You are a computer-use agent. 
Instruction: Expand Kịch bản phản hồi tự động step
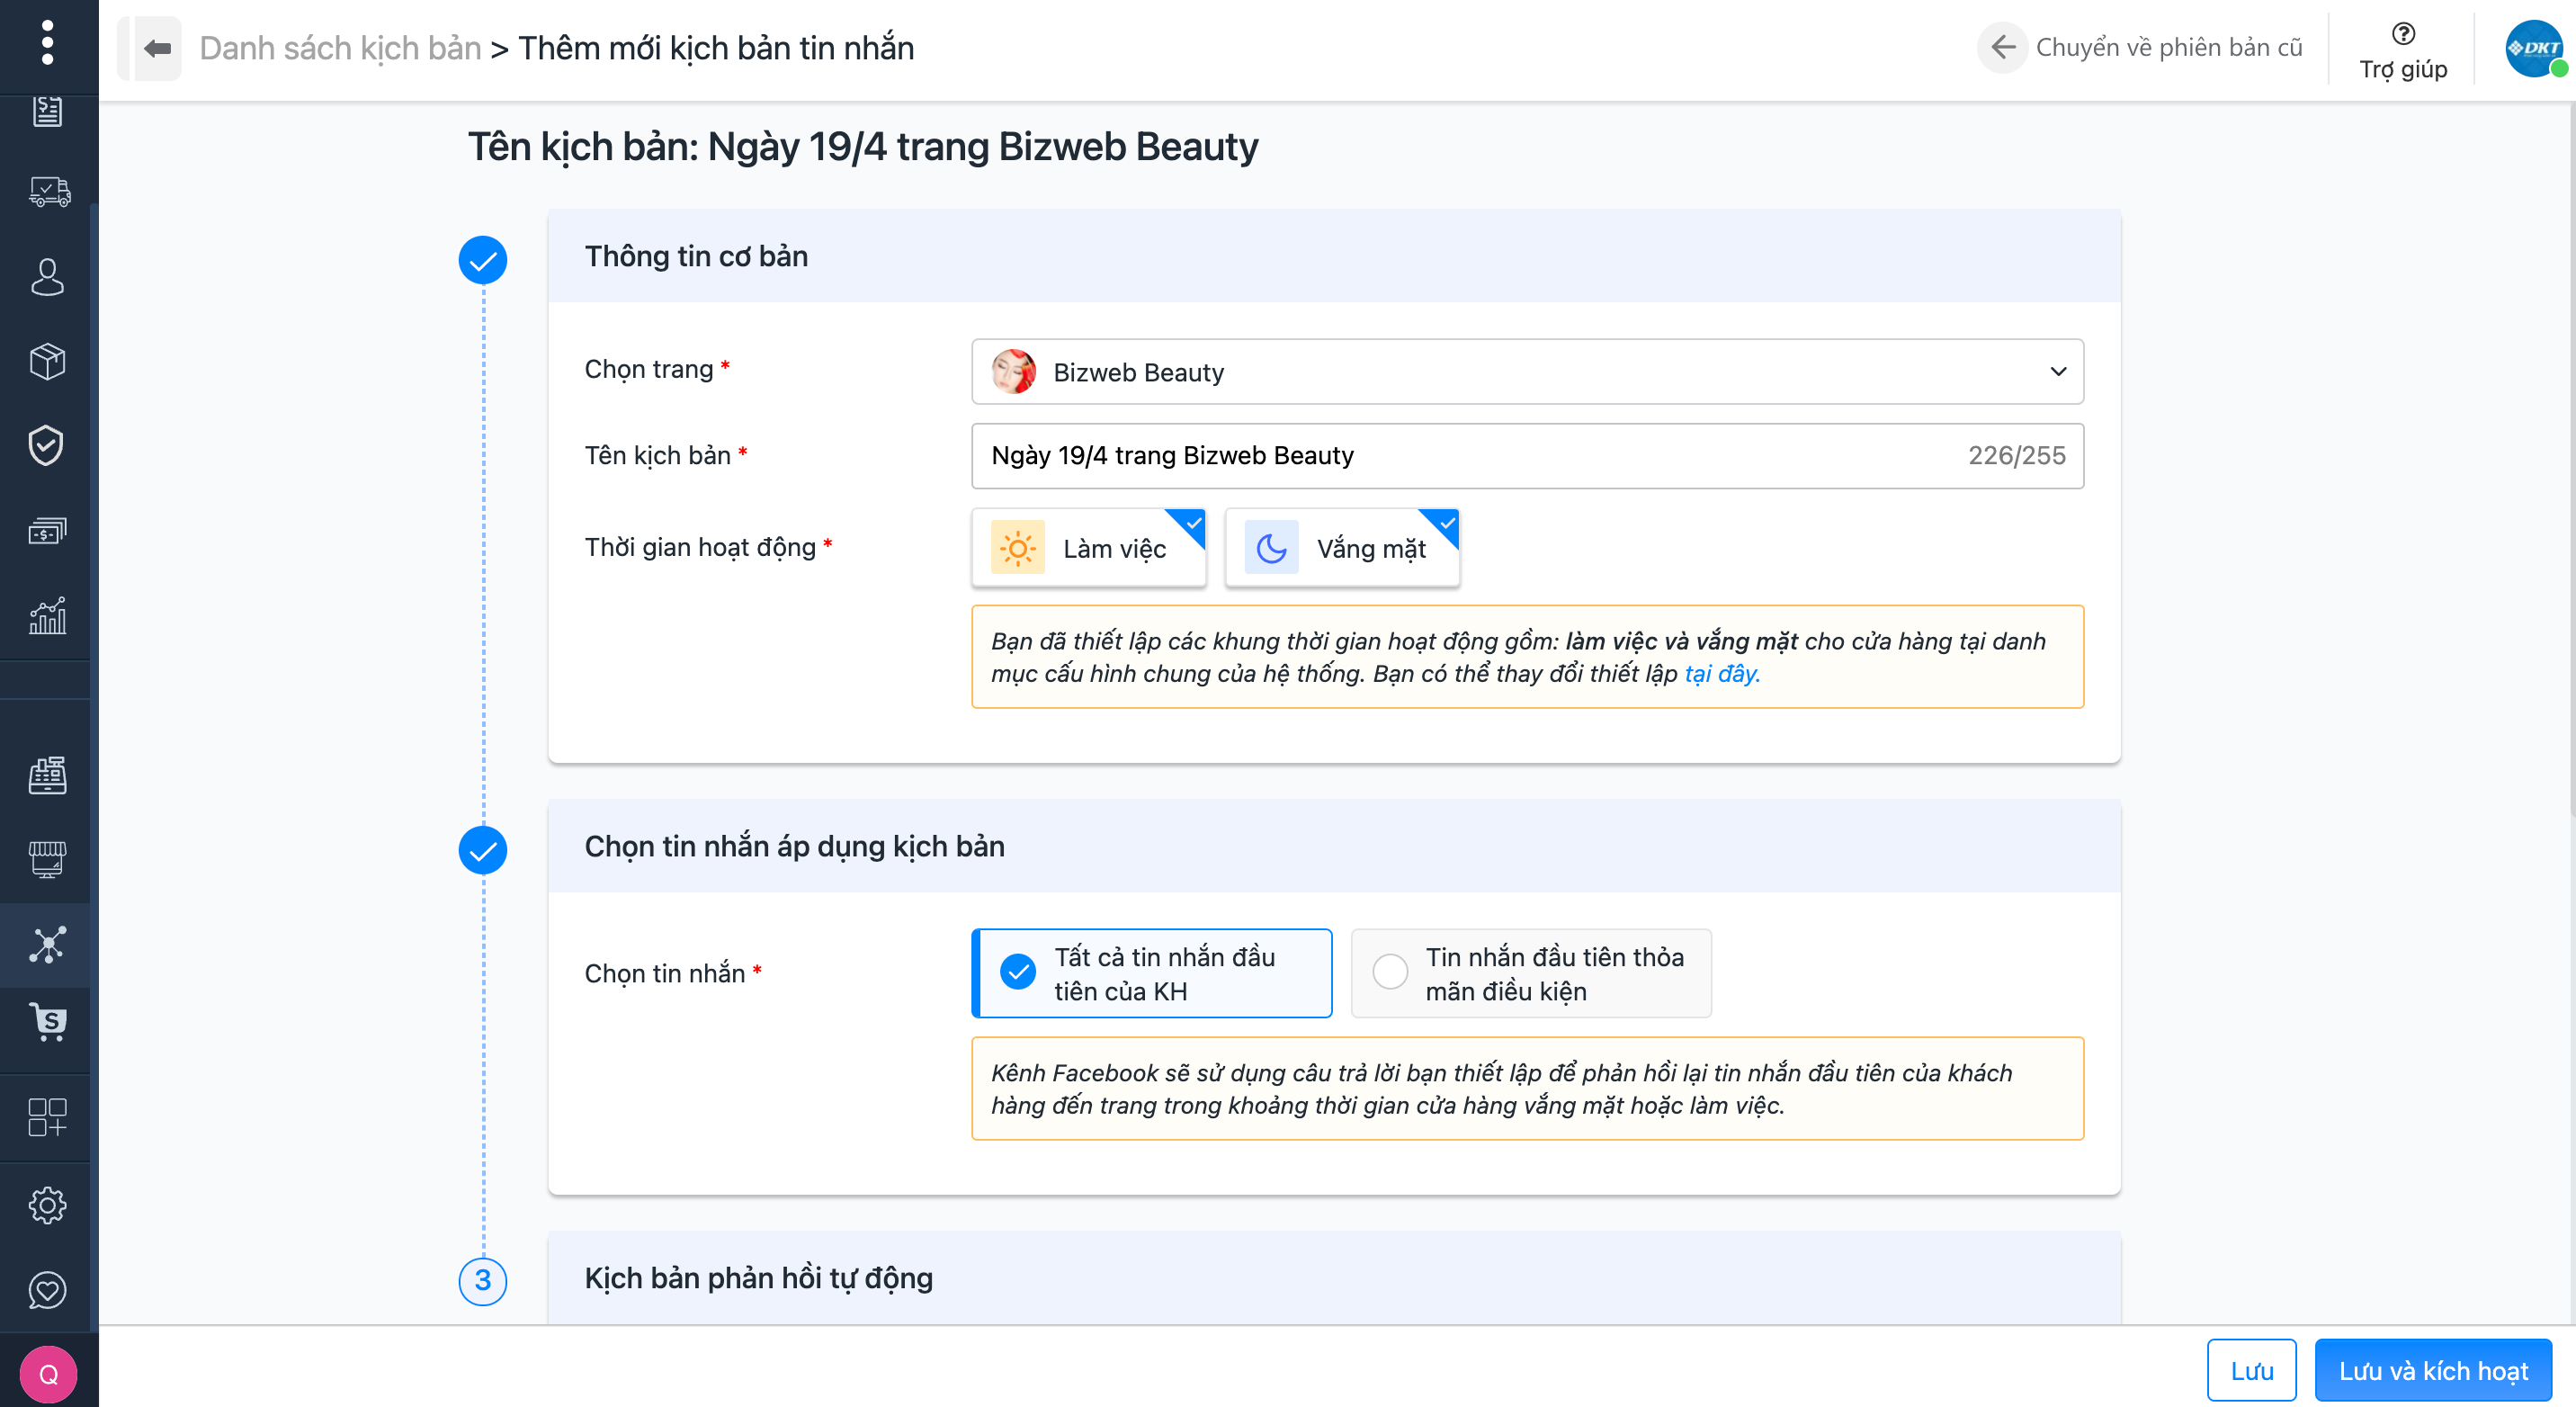[758, 1278]
